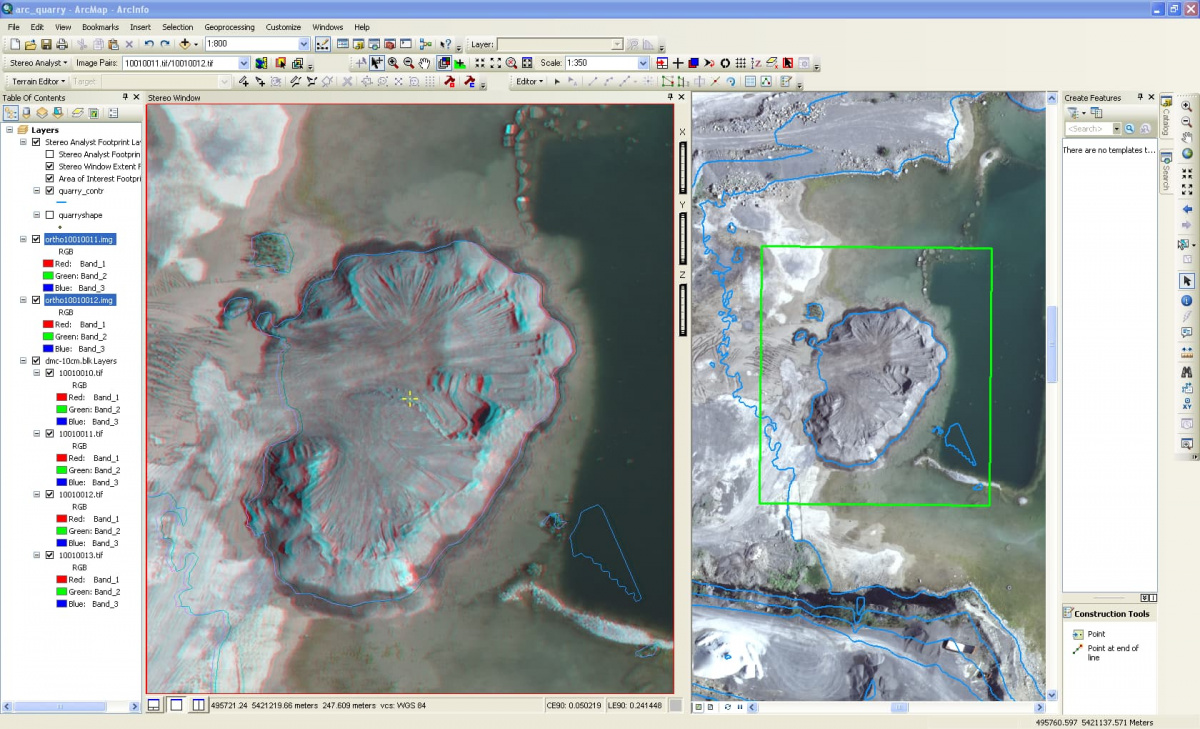The width and height of the screenshot is (1200, 729).
Task: Open the Stereo Scale 1:350 dropdown
Action: pyautogui.click(x=642, y=63)
